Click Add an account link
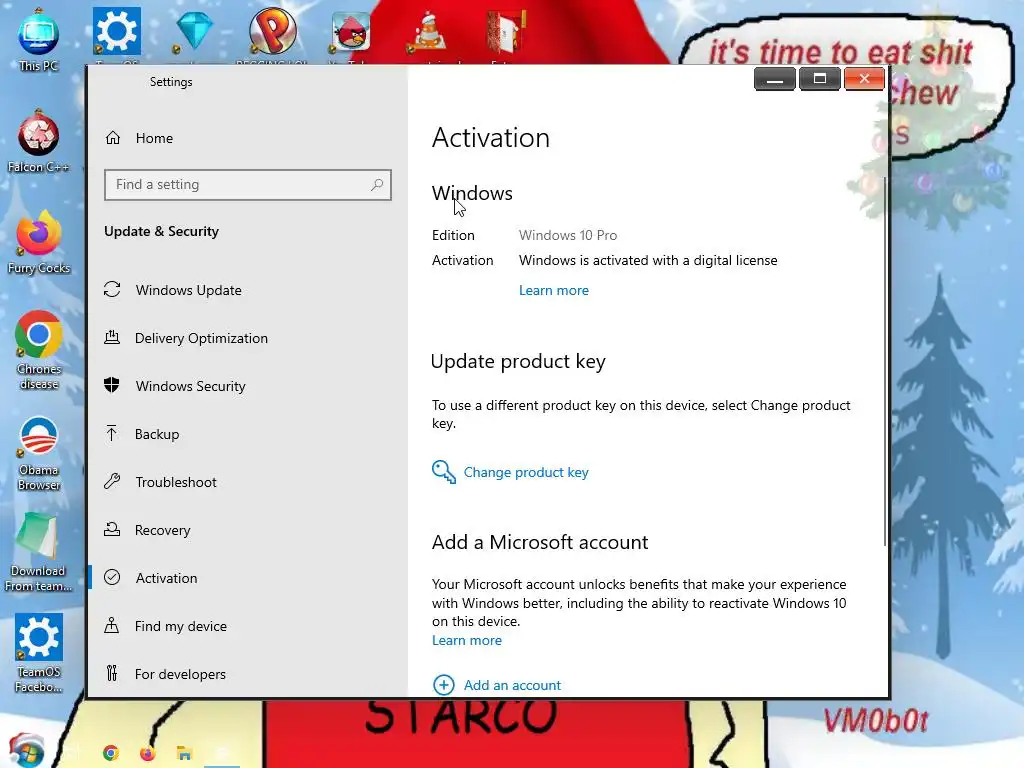This screenshot has width=1024, height=768. tap(512, 685)
